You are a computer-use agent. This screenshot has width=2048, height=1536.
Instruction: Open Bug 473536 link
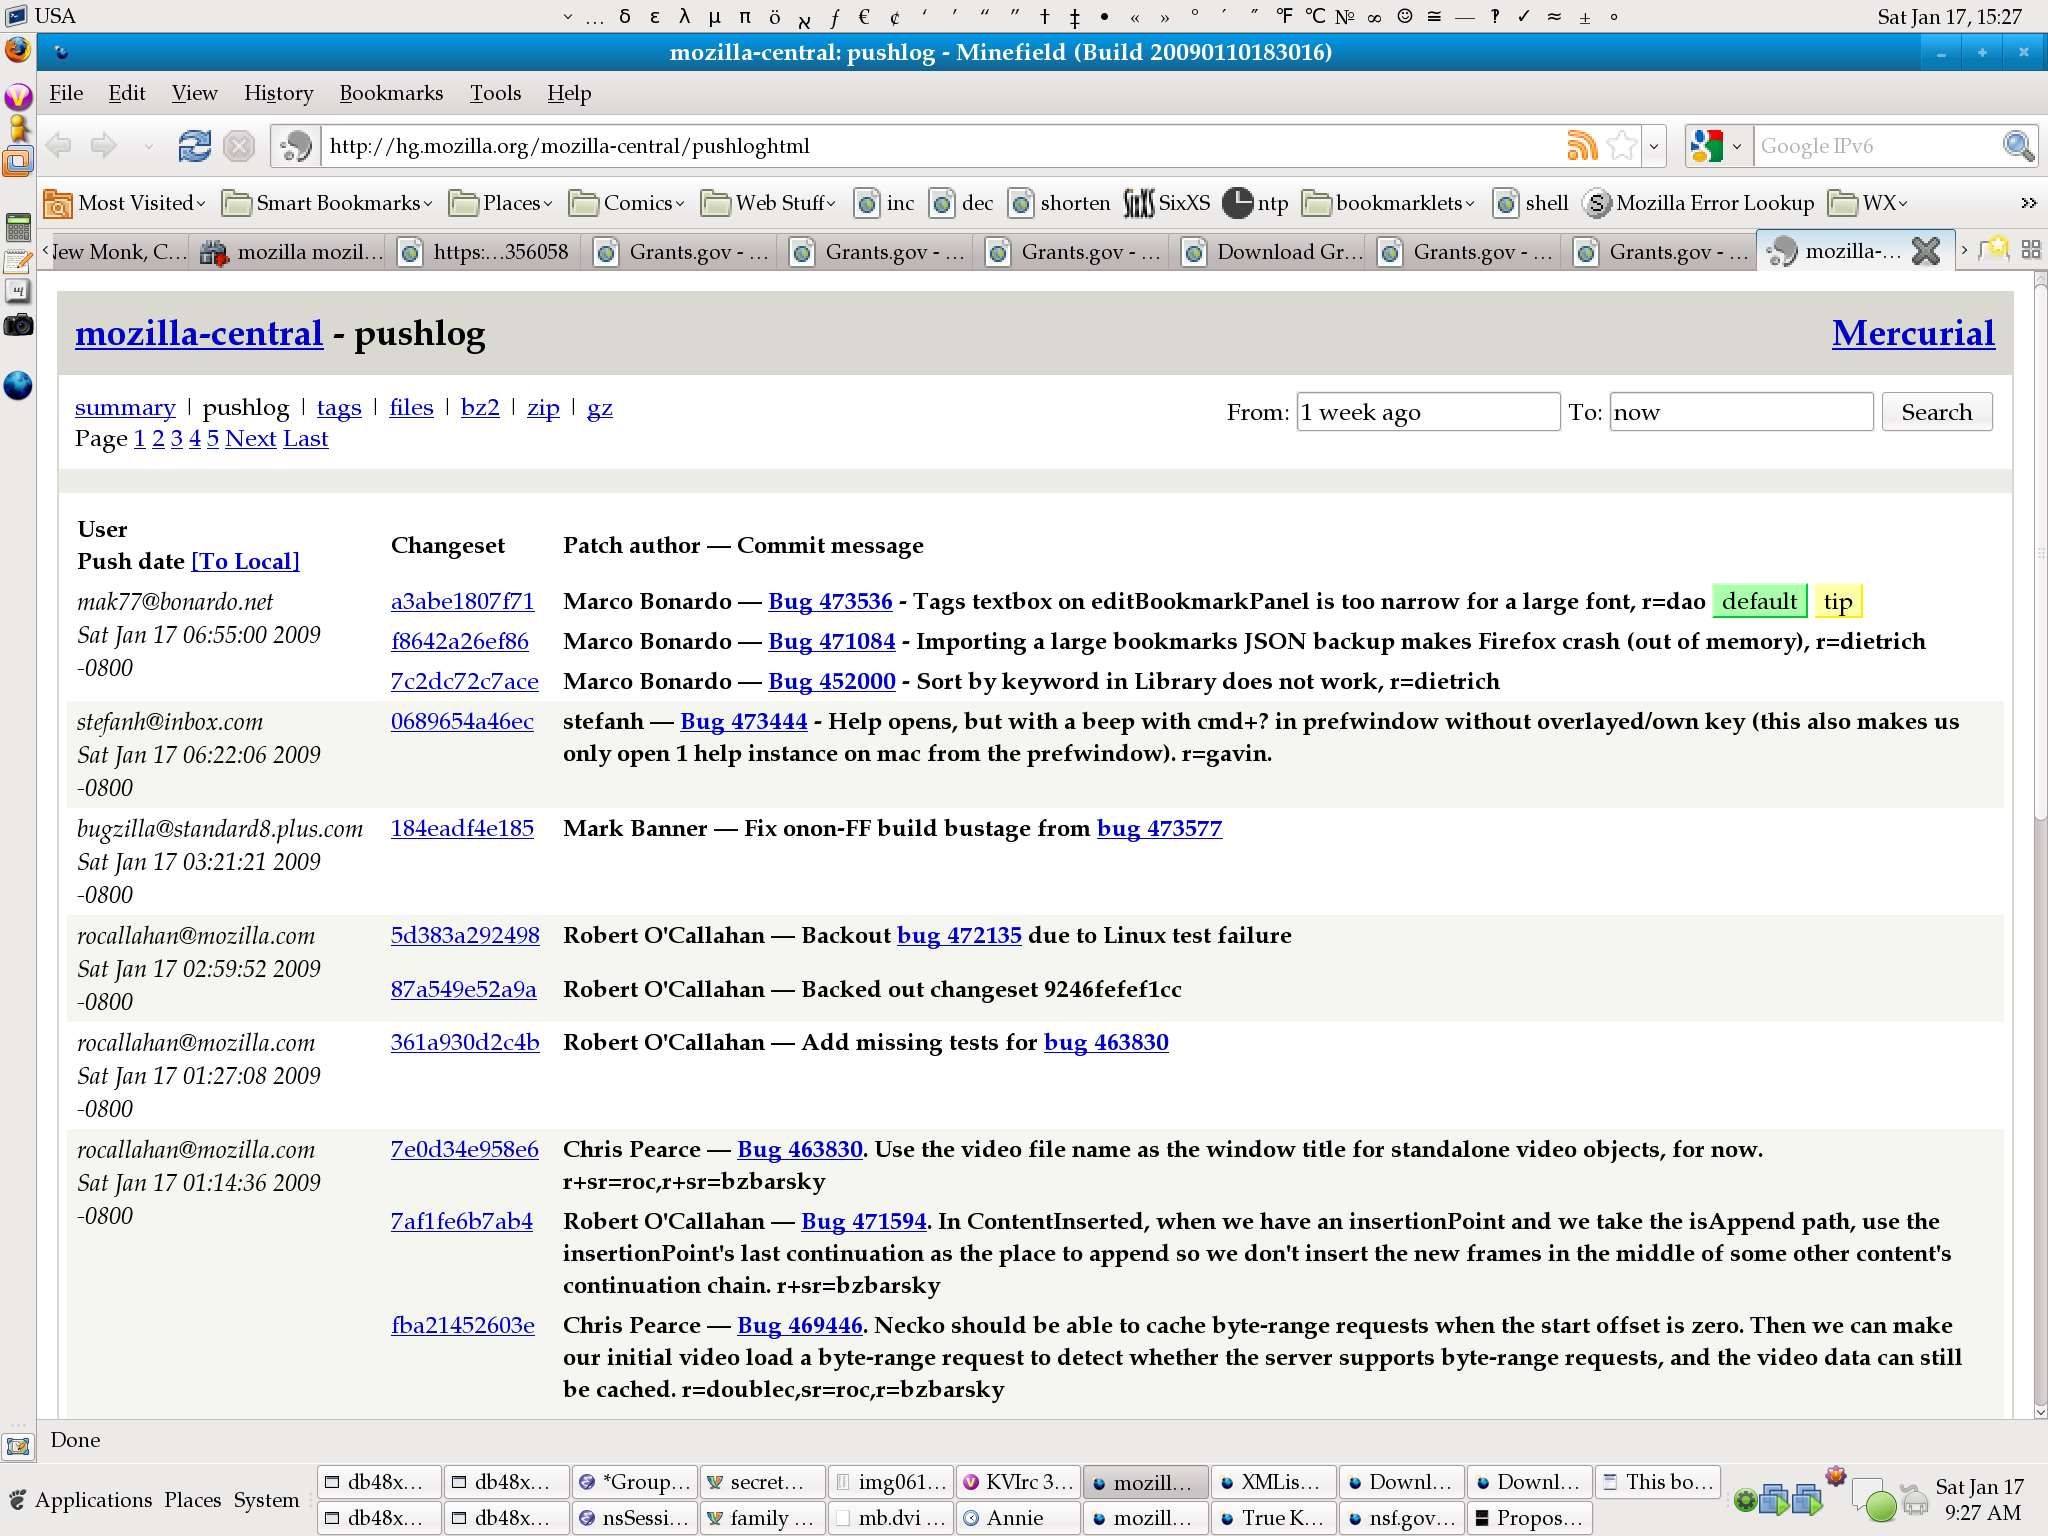(x=830, y=601)
